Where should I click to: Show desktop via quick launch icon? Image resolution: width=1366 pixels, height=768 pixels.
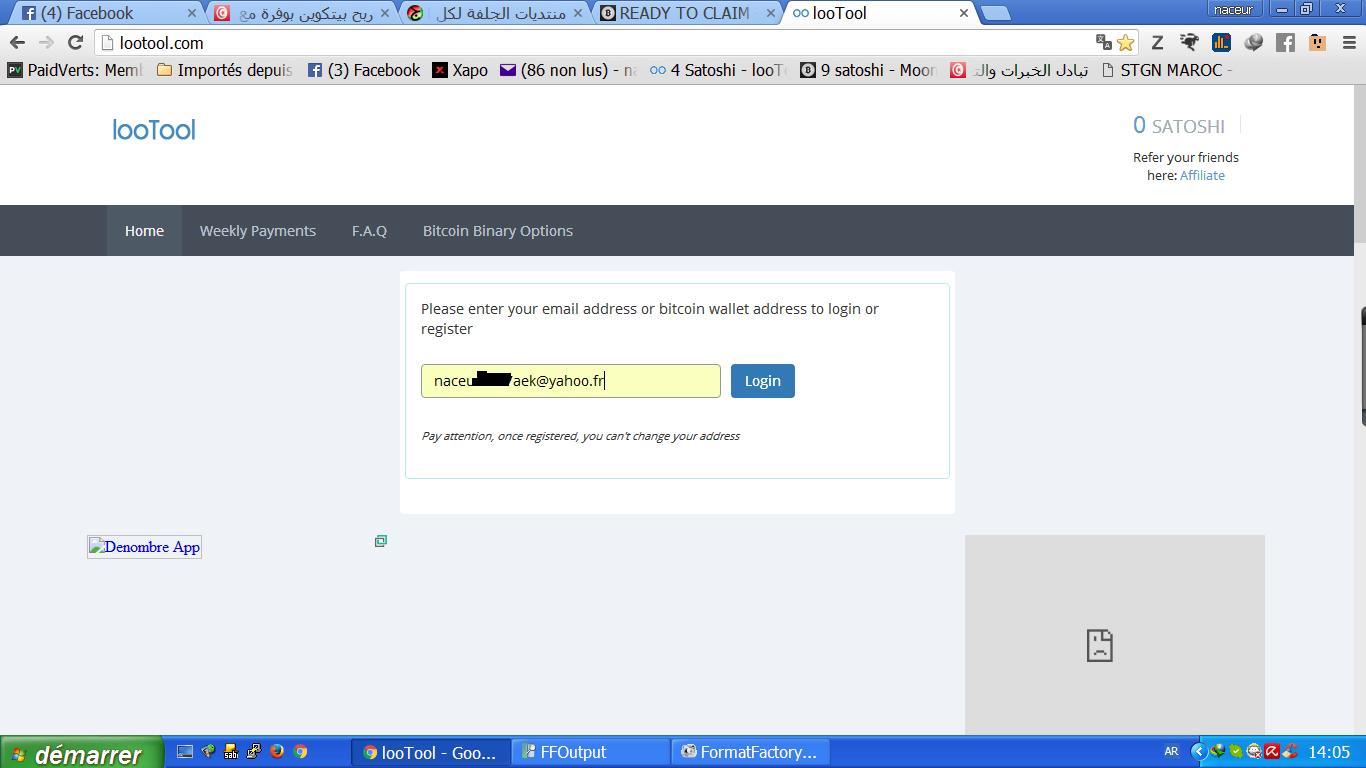click(185, 752)
